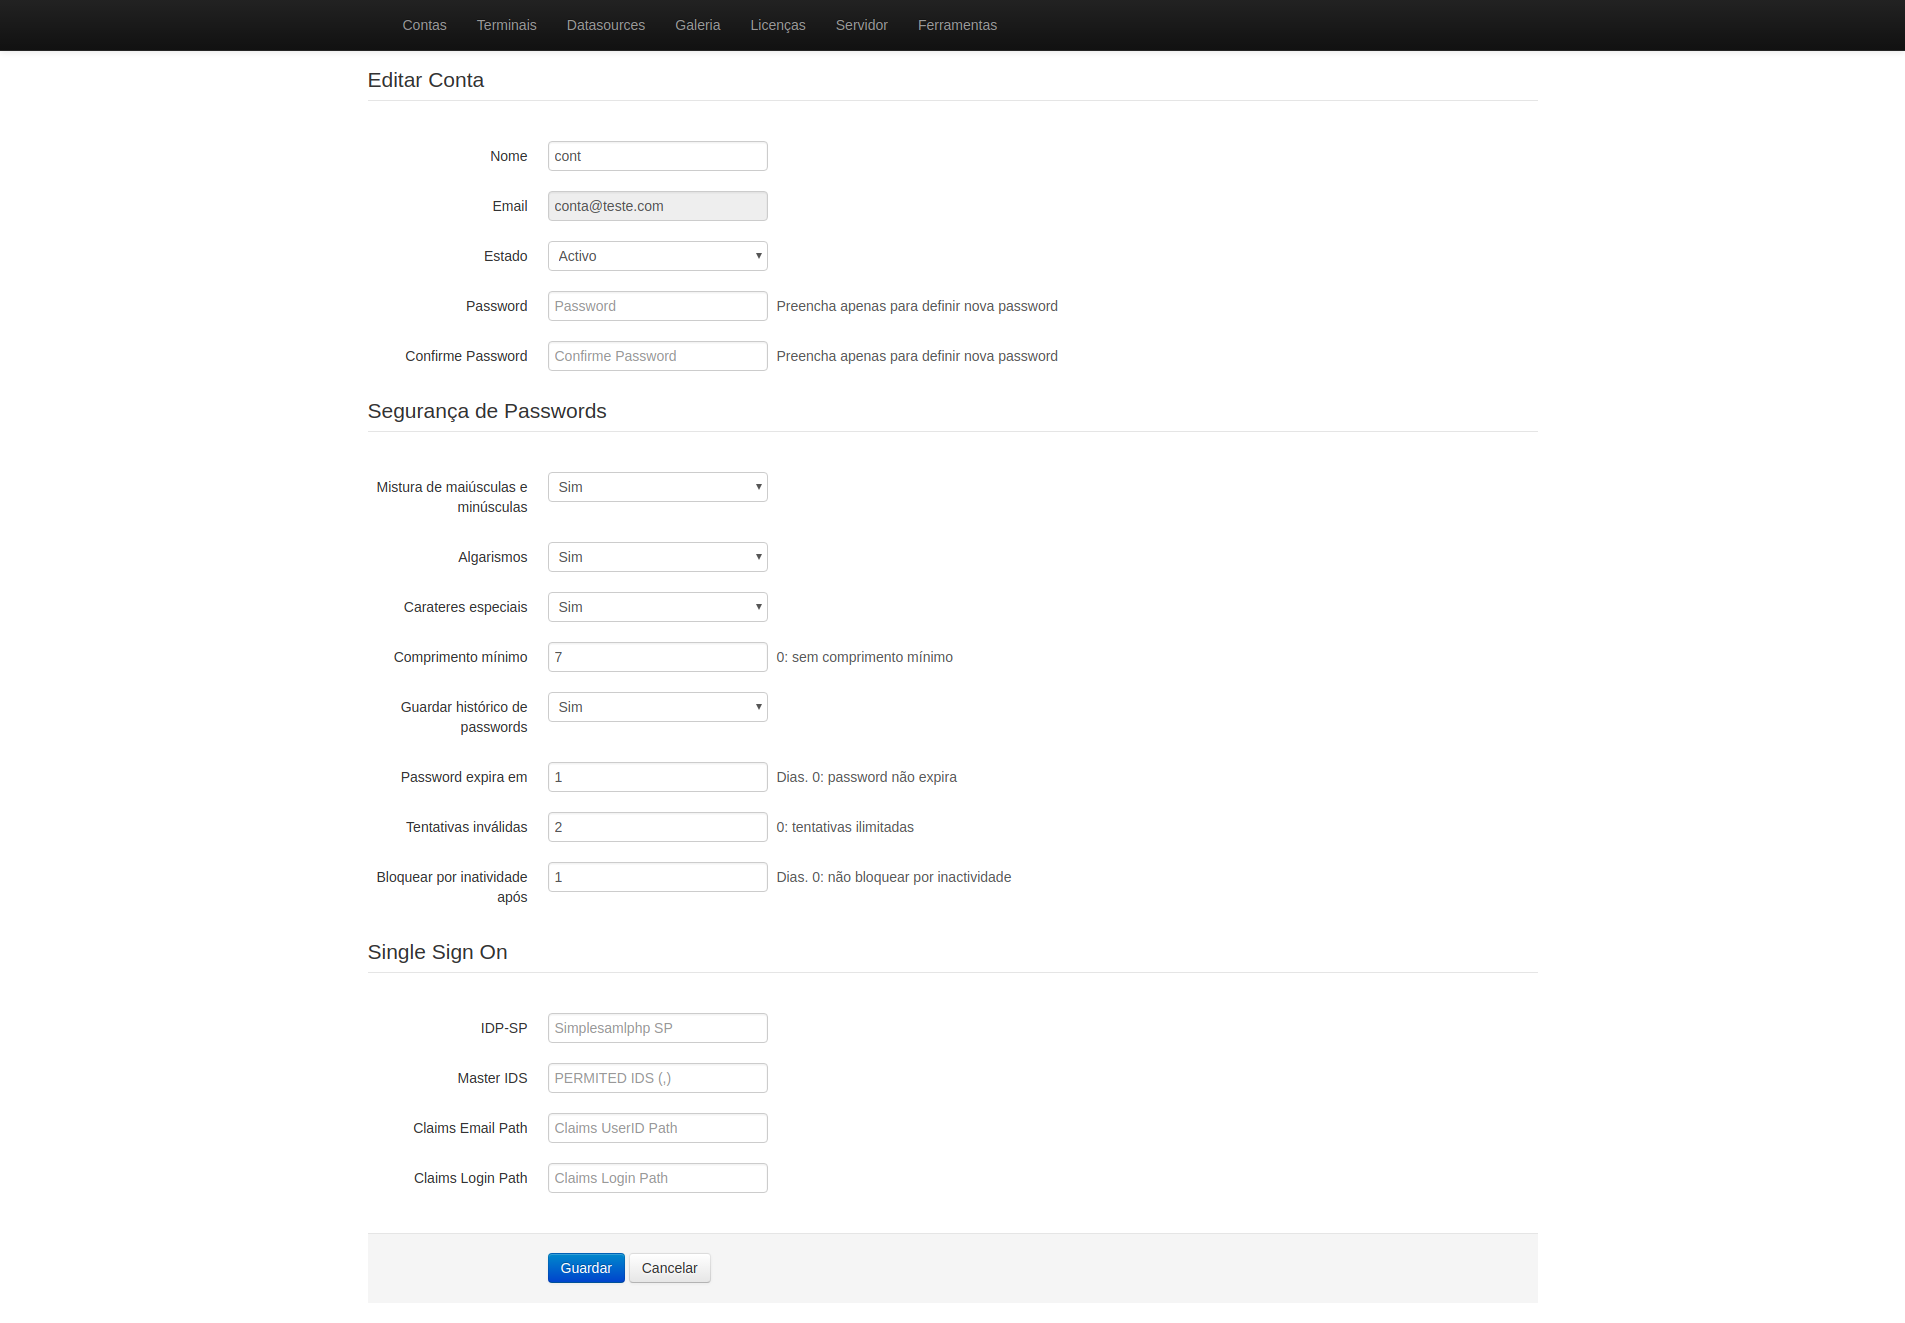Click the Algarismos label

click(x=492, y=557)
